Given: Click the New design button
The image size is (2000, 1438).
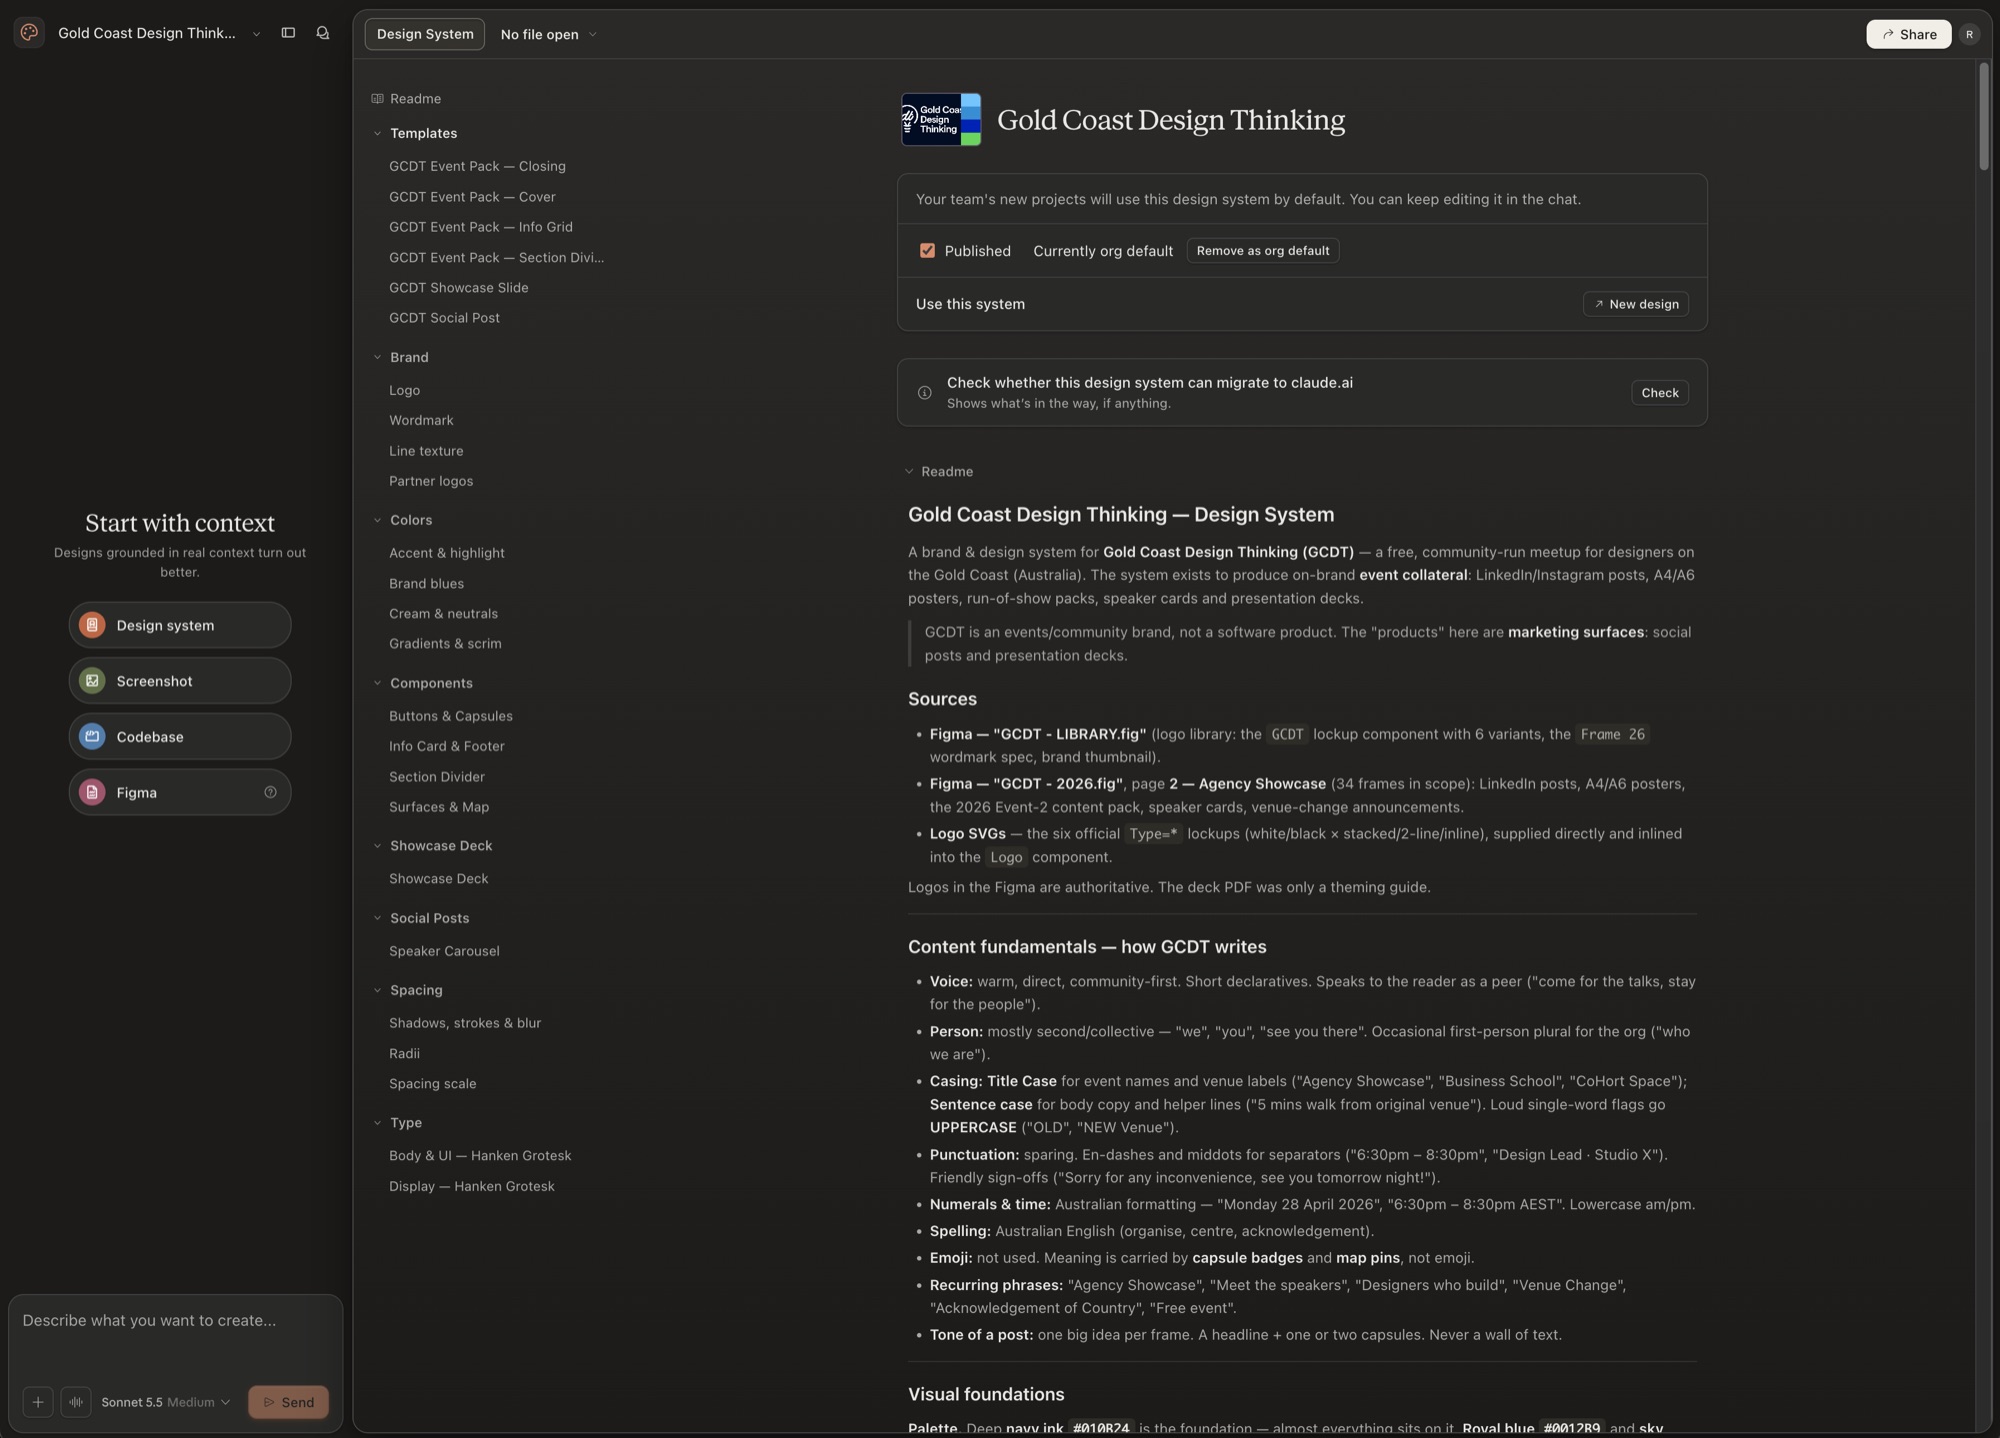Looking at the screenshot, I should tap(1636, 304).
